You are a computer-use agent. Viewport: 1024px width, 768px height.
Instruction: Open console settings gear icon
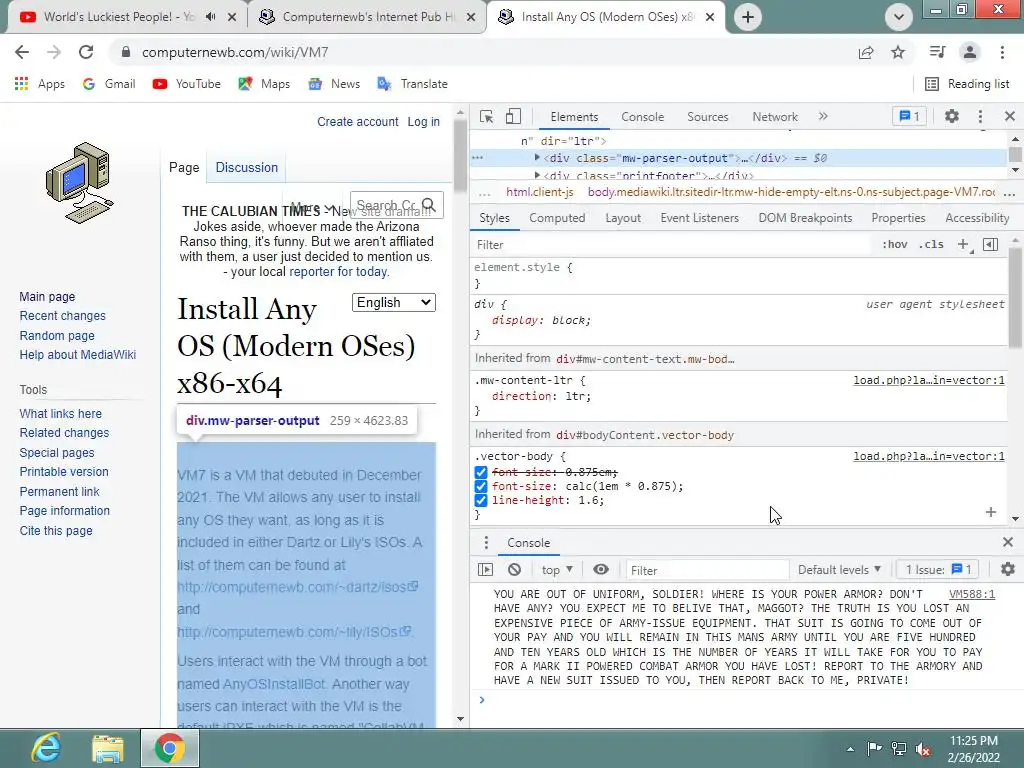point(1008,569)
